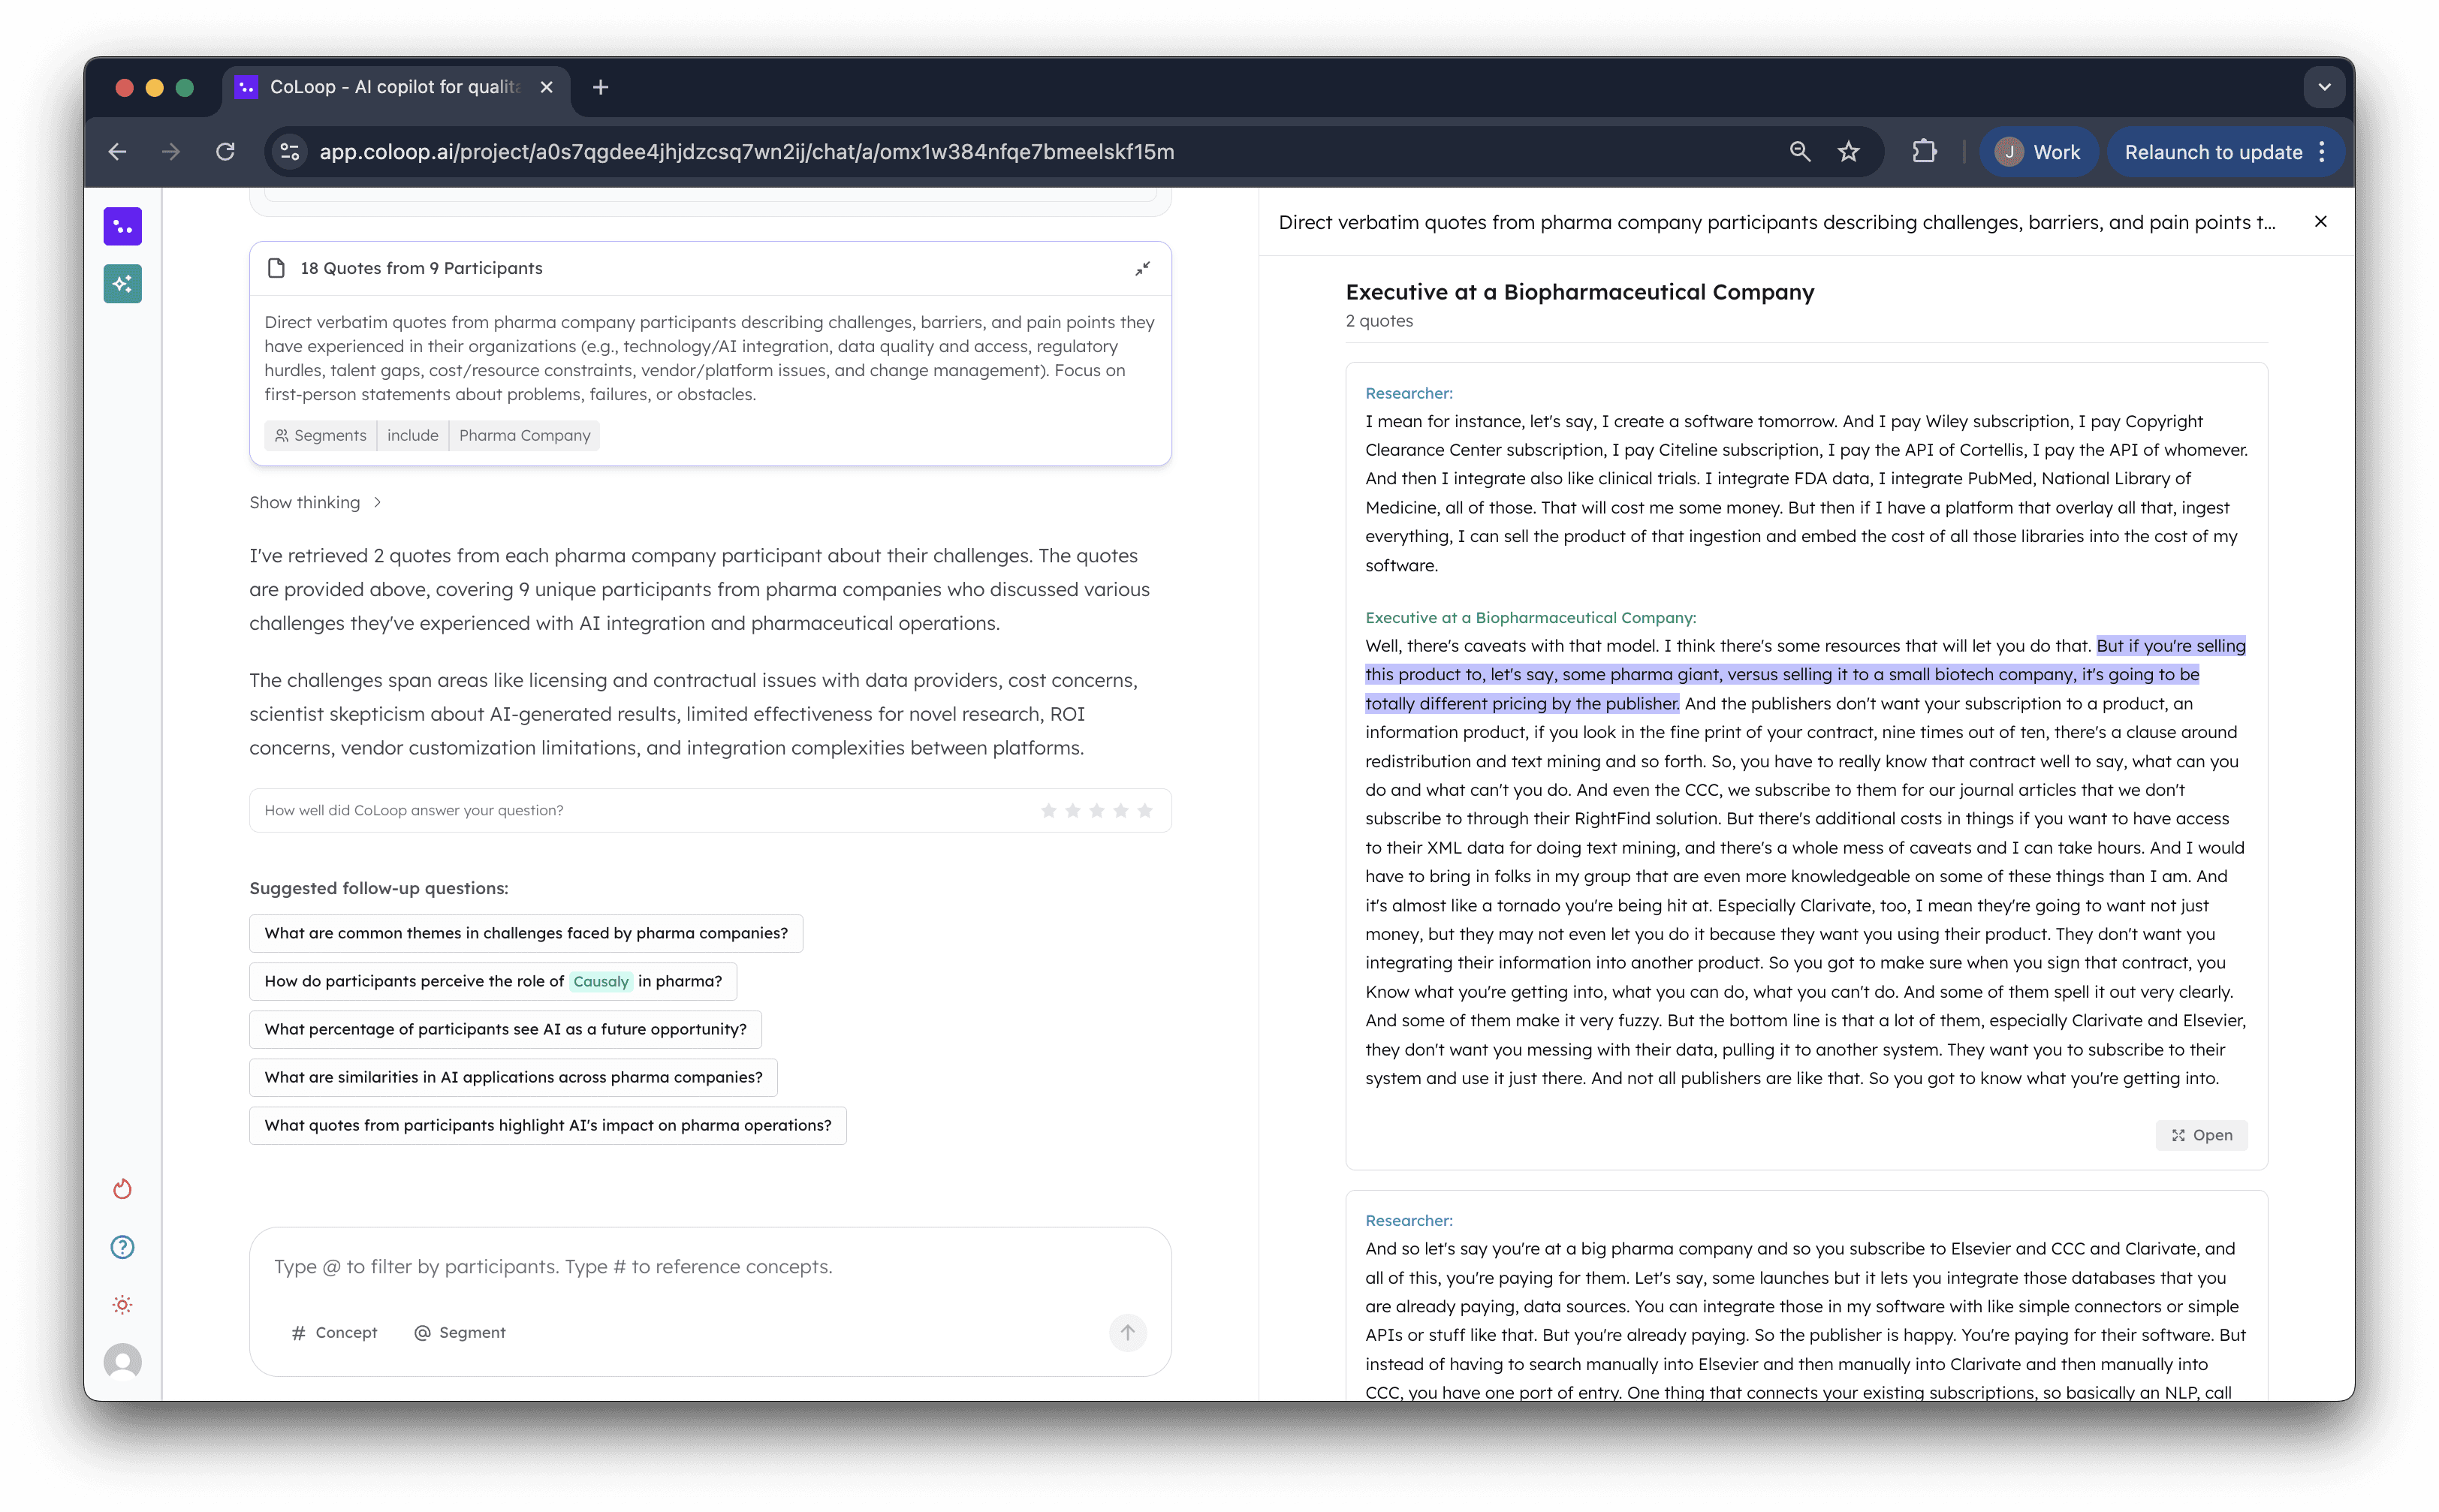Select common themes follow-up question
2439x1512 pixels.
pyautogui.click(x=525, y=933)
